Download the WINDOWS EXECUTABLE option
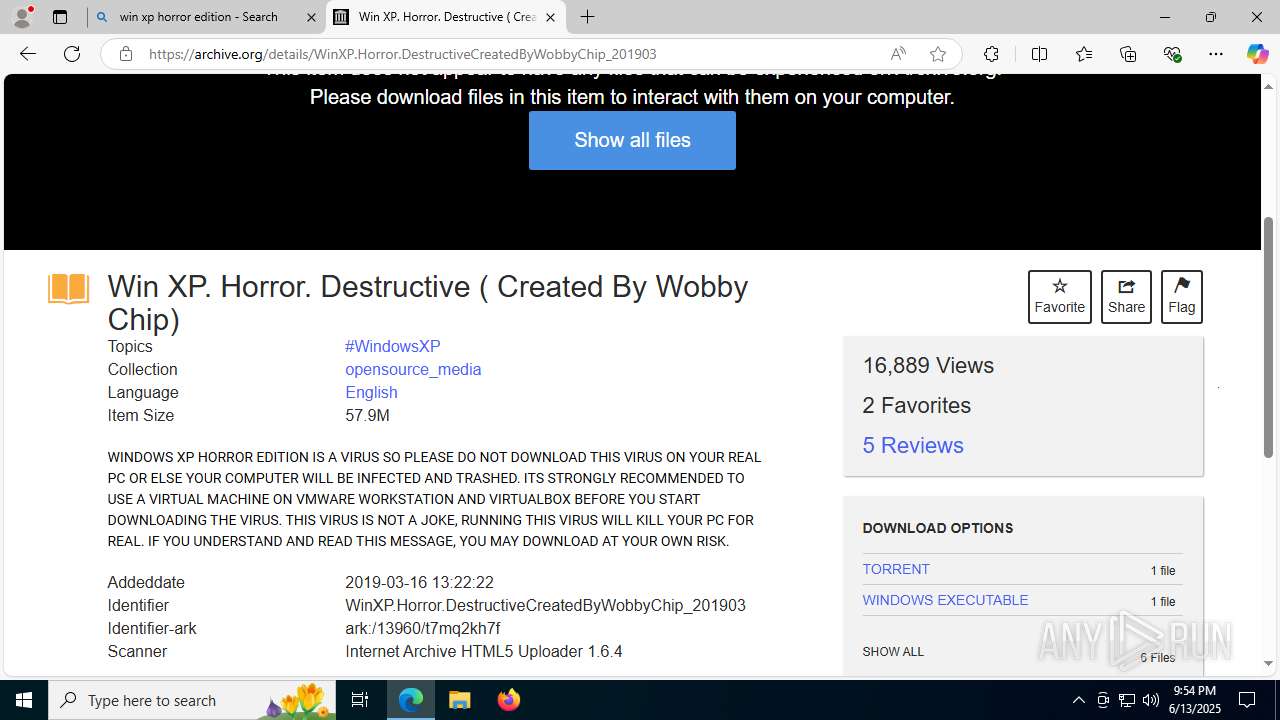The image size is (1280, 720). click(945, 600)
